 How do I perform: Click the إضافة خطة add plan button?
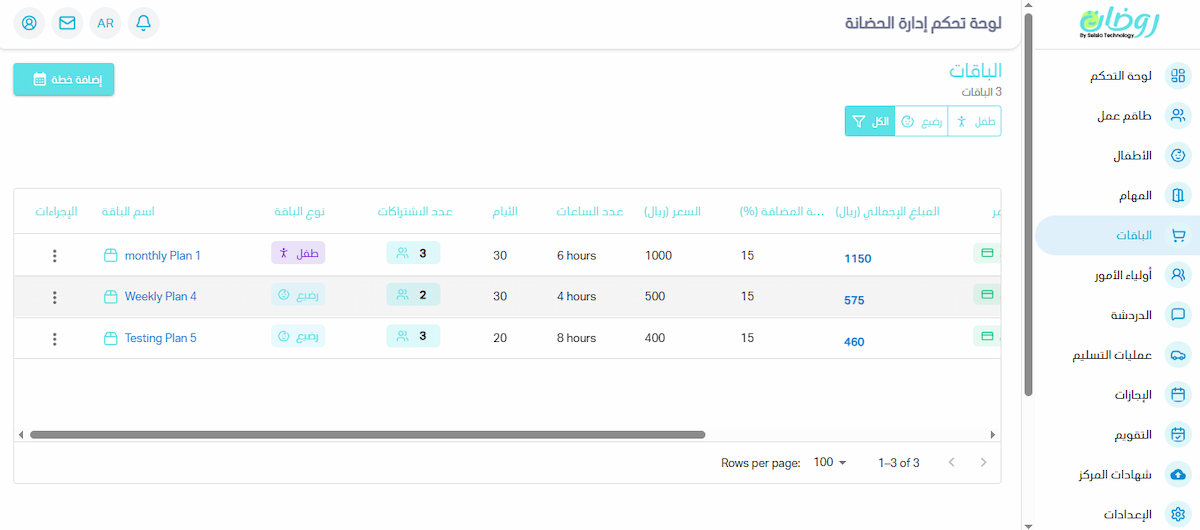coord(64,80)
